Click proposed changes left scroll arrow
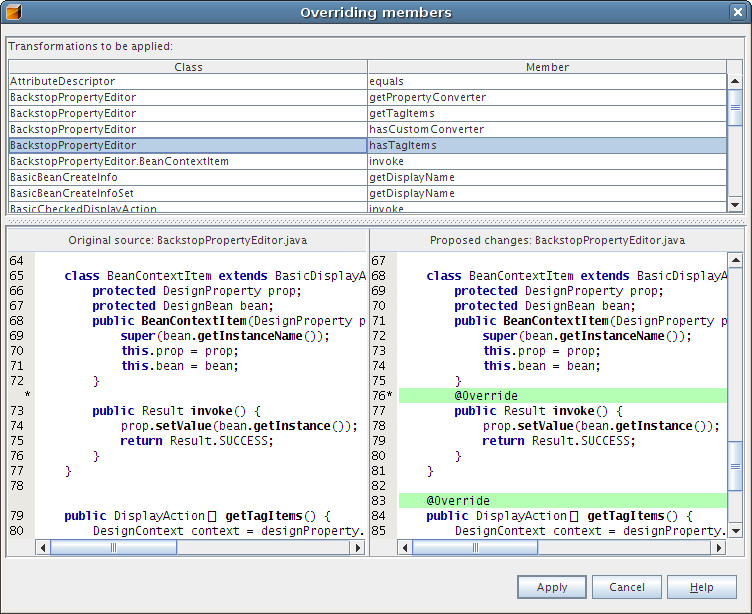 coord(405,547)
